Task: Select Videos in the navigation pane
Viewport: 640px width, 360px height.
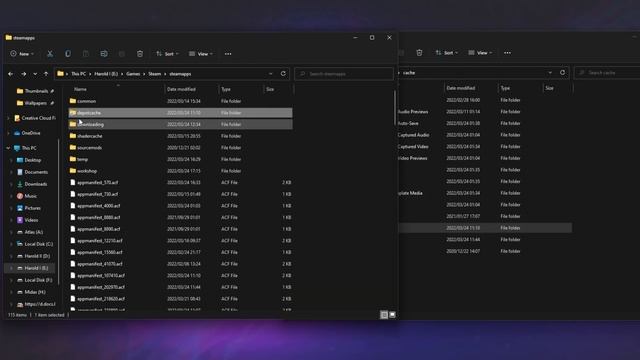Action: (31, 220)
